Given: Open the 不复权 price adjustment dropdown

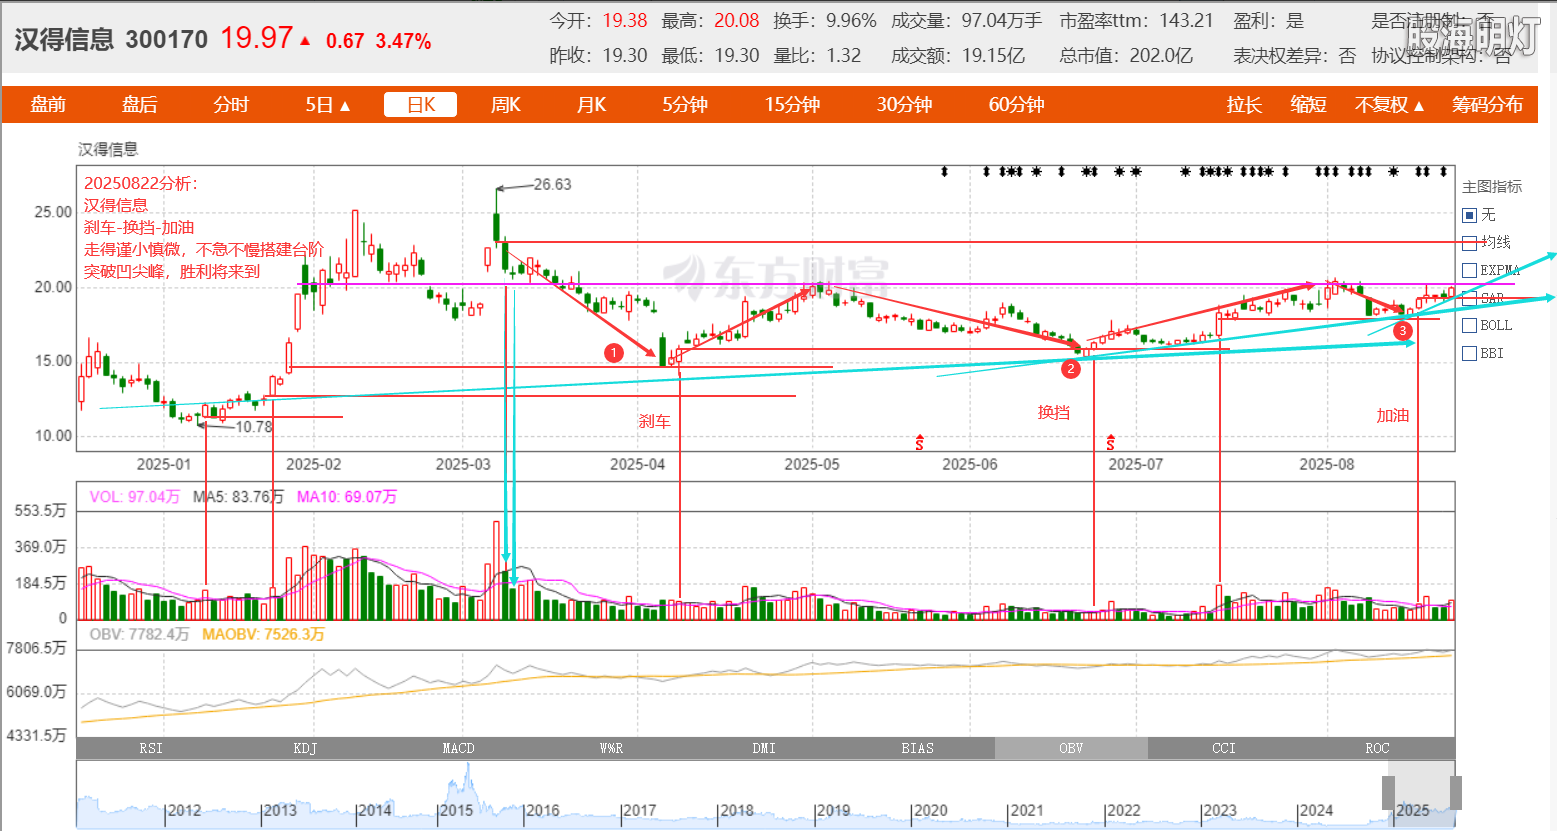Looking at the screenshot, I should [x=1390, y=105].
